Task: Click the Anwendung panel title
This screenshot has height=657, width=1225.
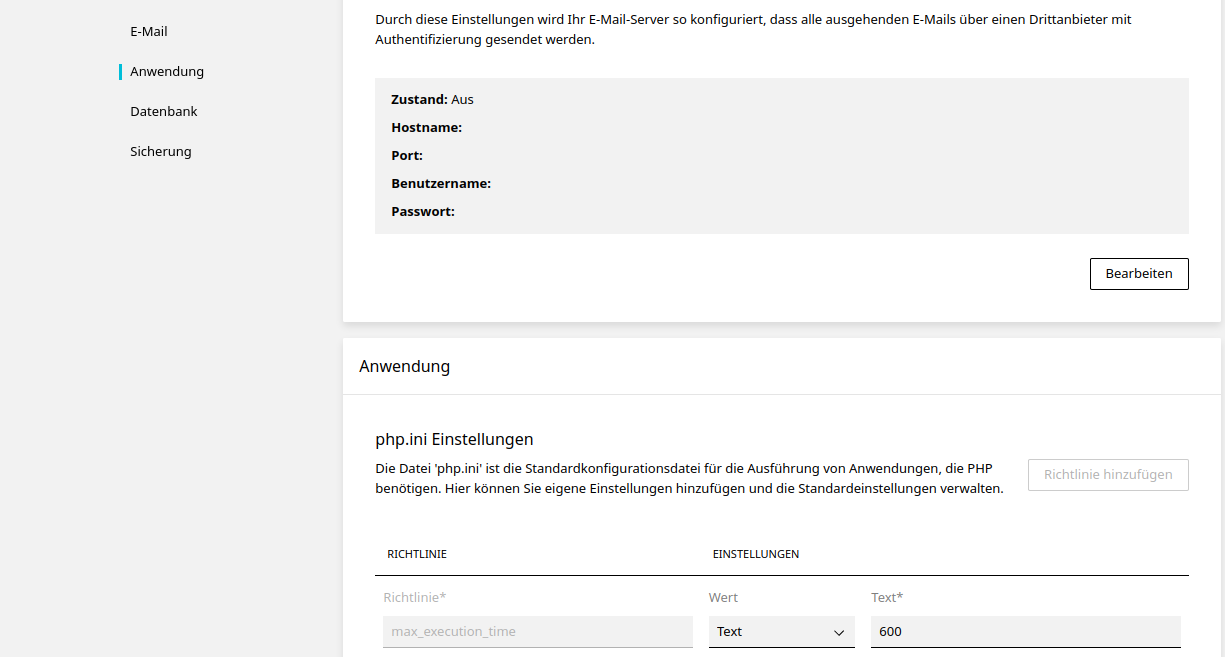Action: [404, 366]
